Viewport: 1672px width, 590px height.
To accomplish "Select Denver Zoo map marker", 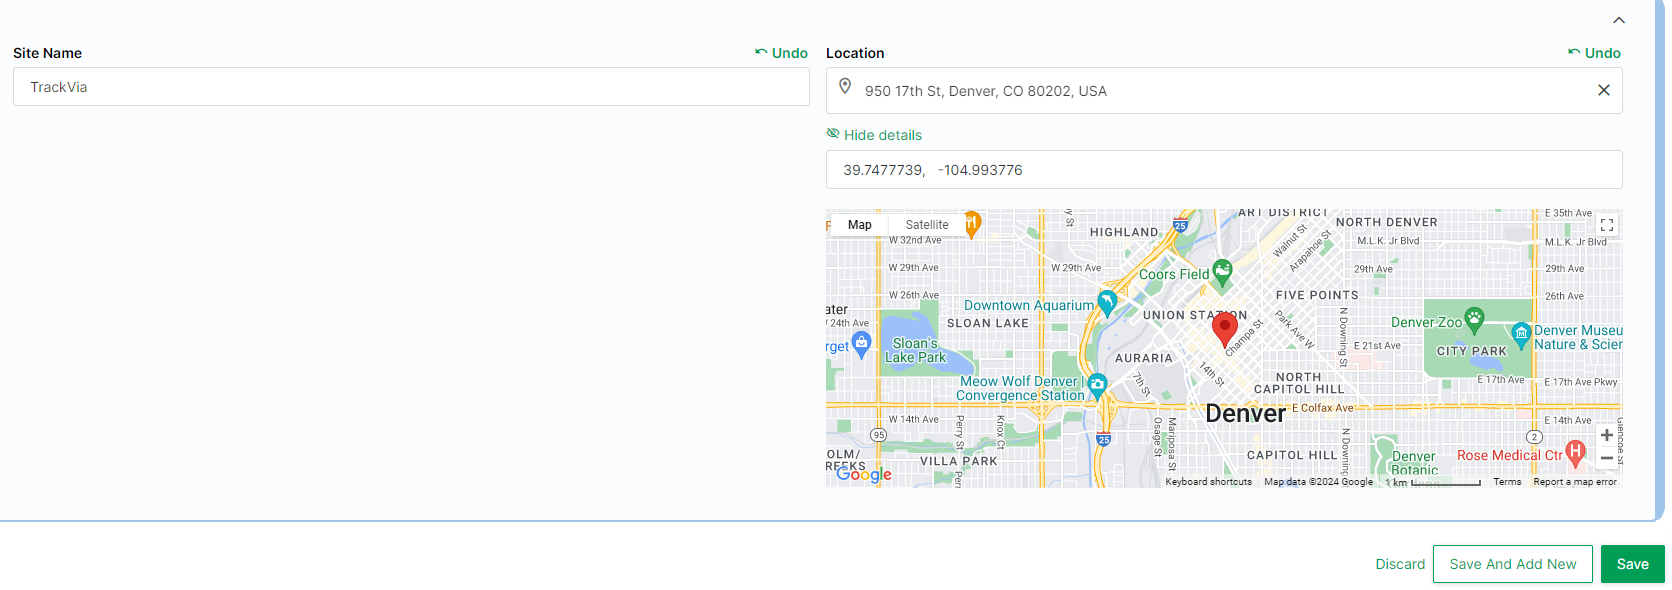I will click(x=1474, y=320).
